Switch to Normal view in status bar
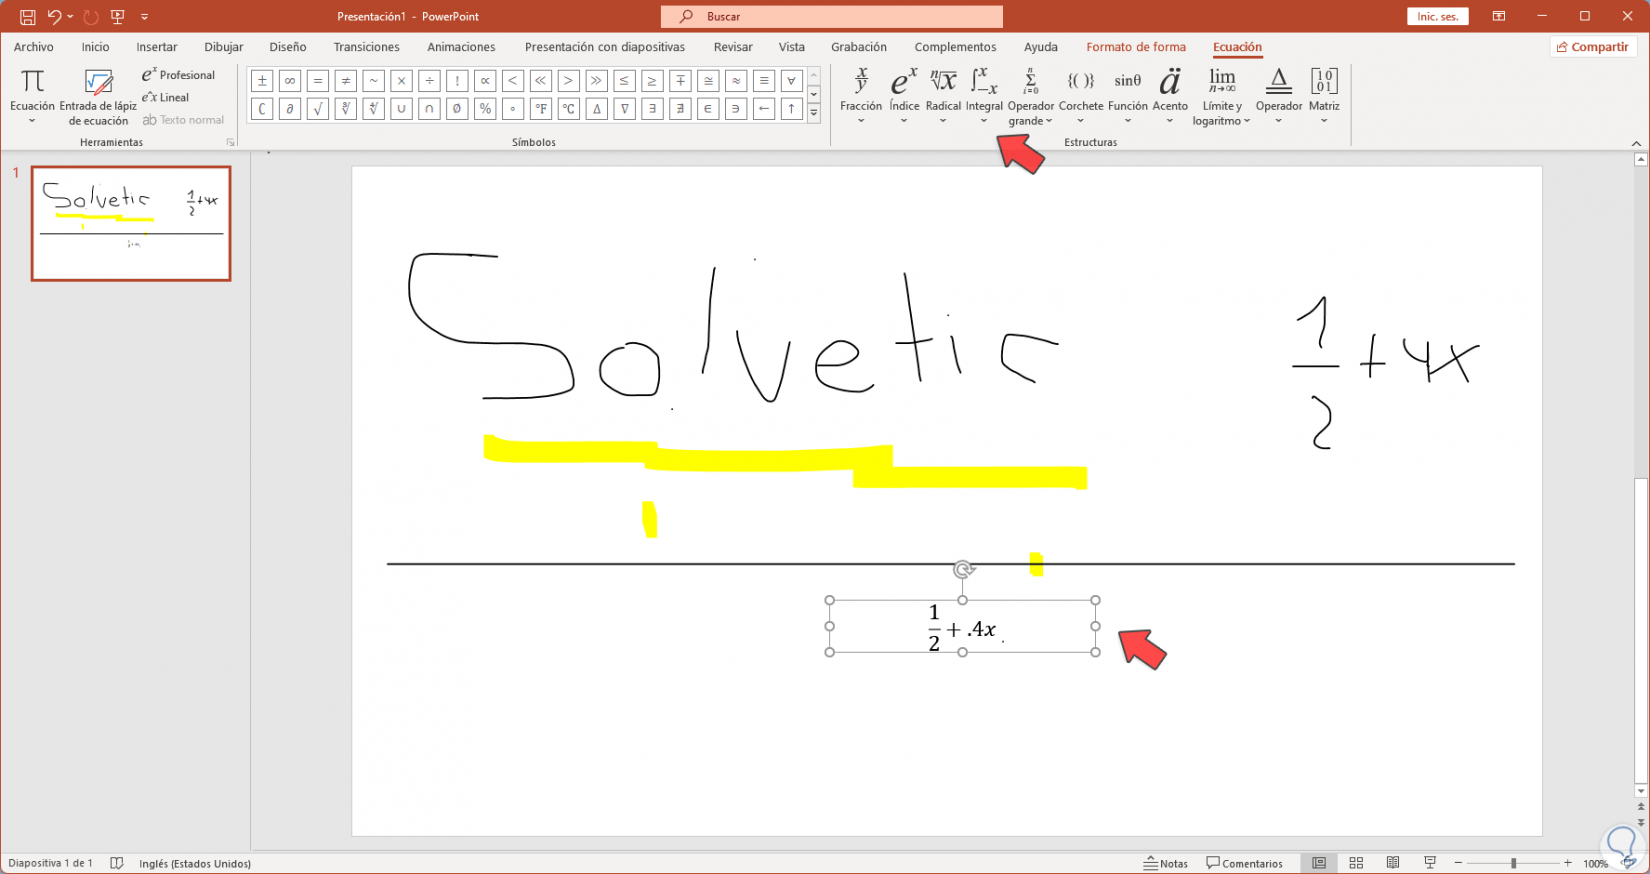 pos(1319,863)
